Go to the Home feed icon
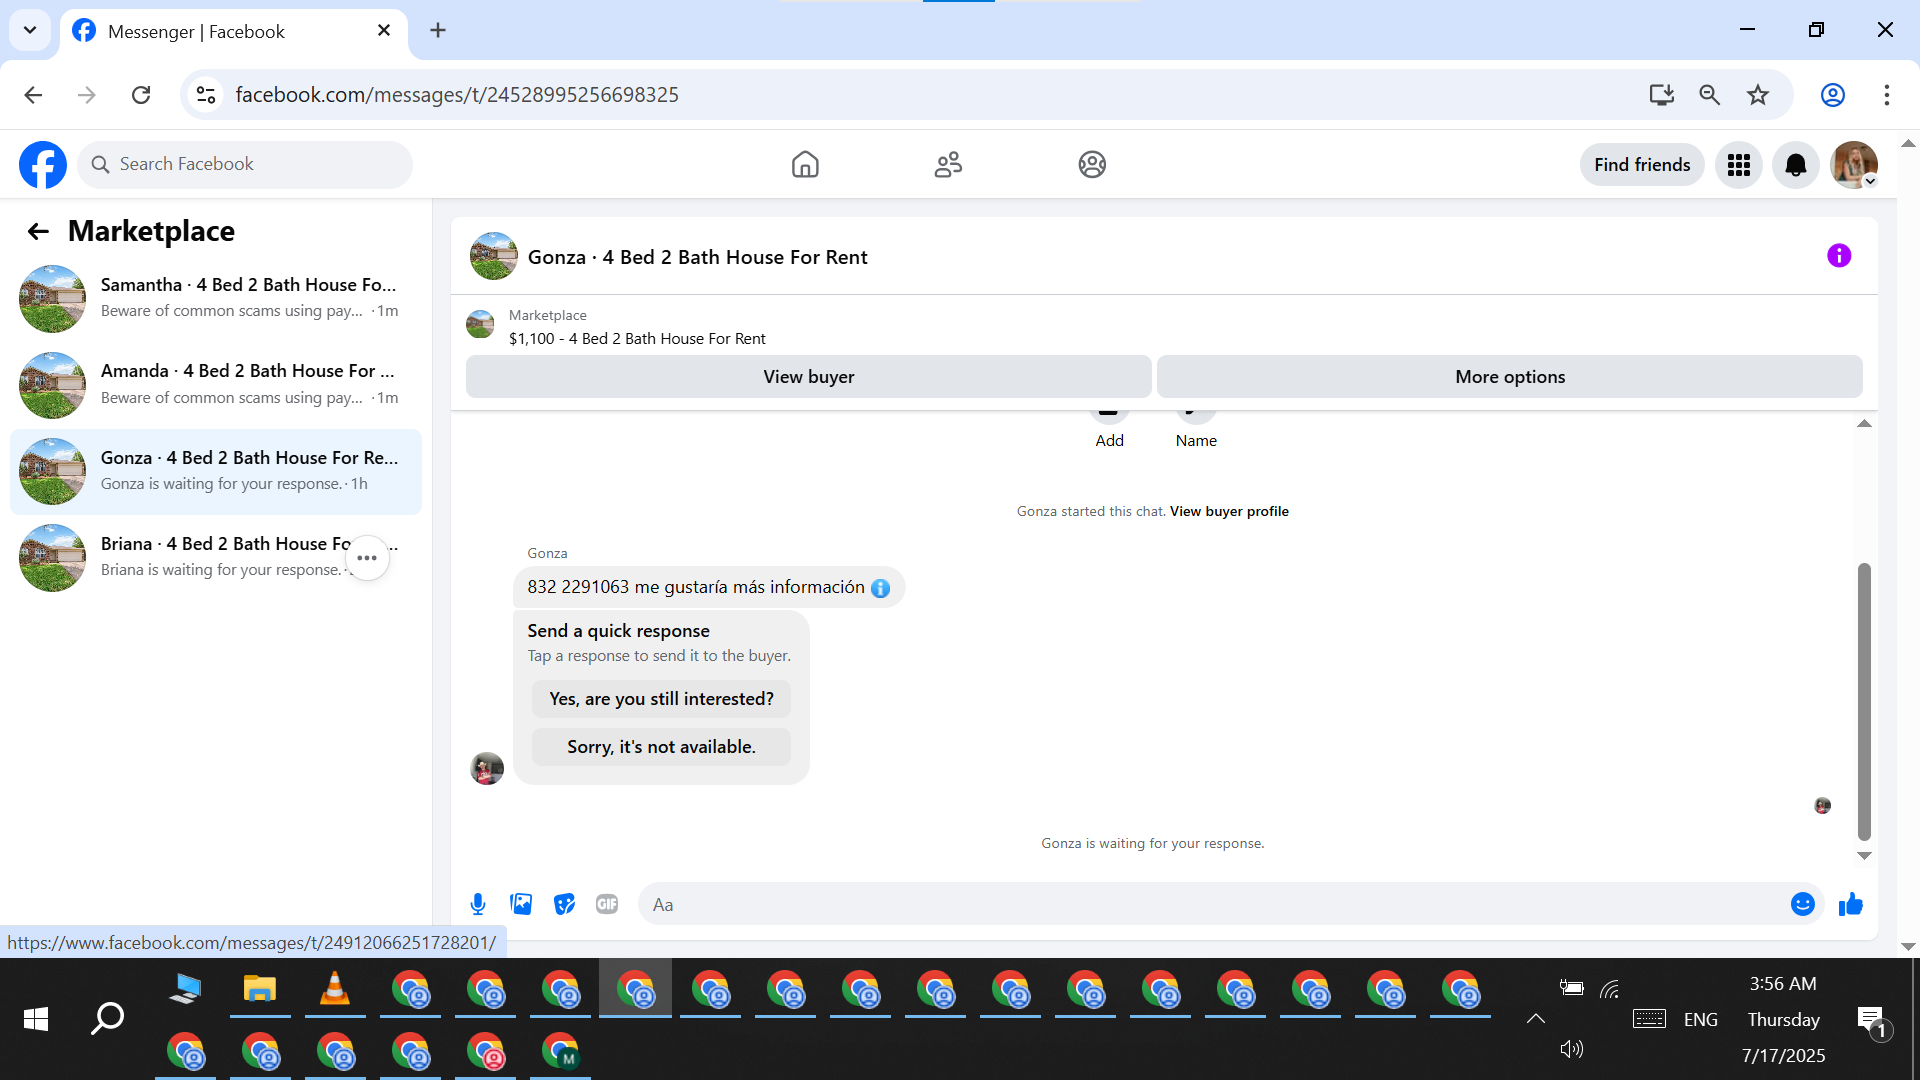 coord(805,164)
